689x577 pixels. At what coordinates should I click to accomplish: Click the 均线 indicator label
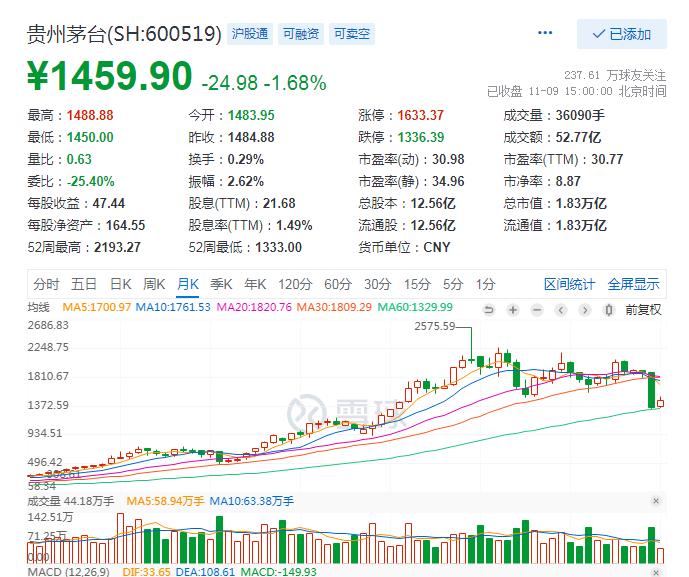tap(38, 307)
